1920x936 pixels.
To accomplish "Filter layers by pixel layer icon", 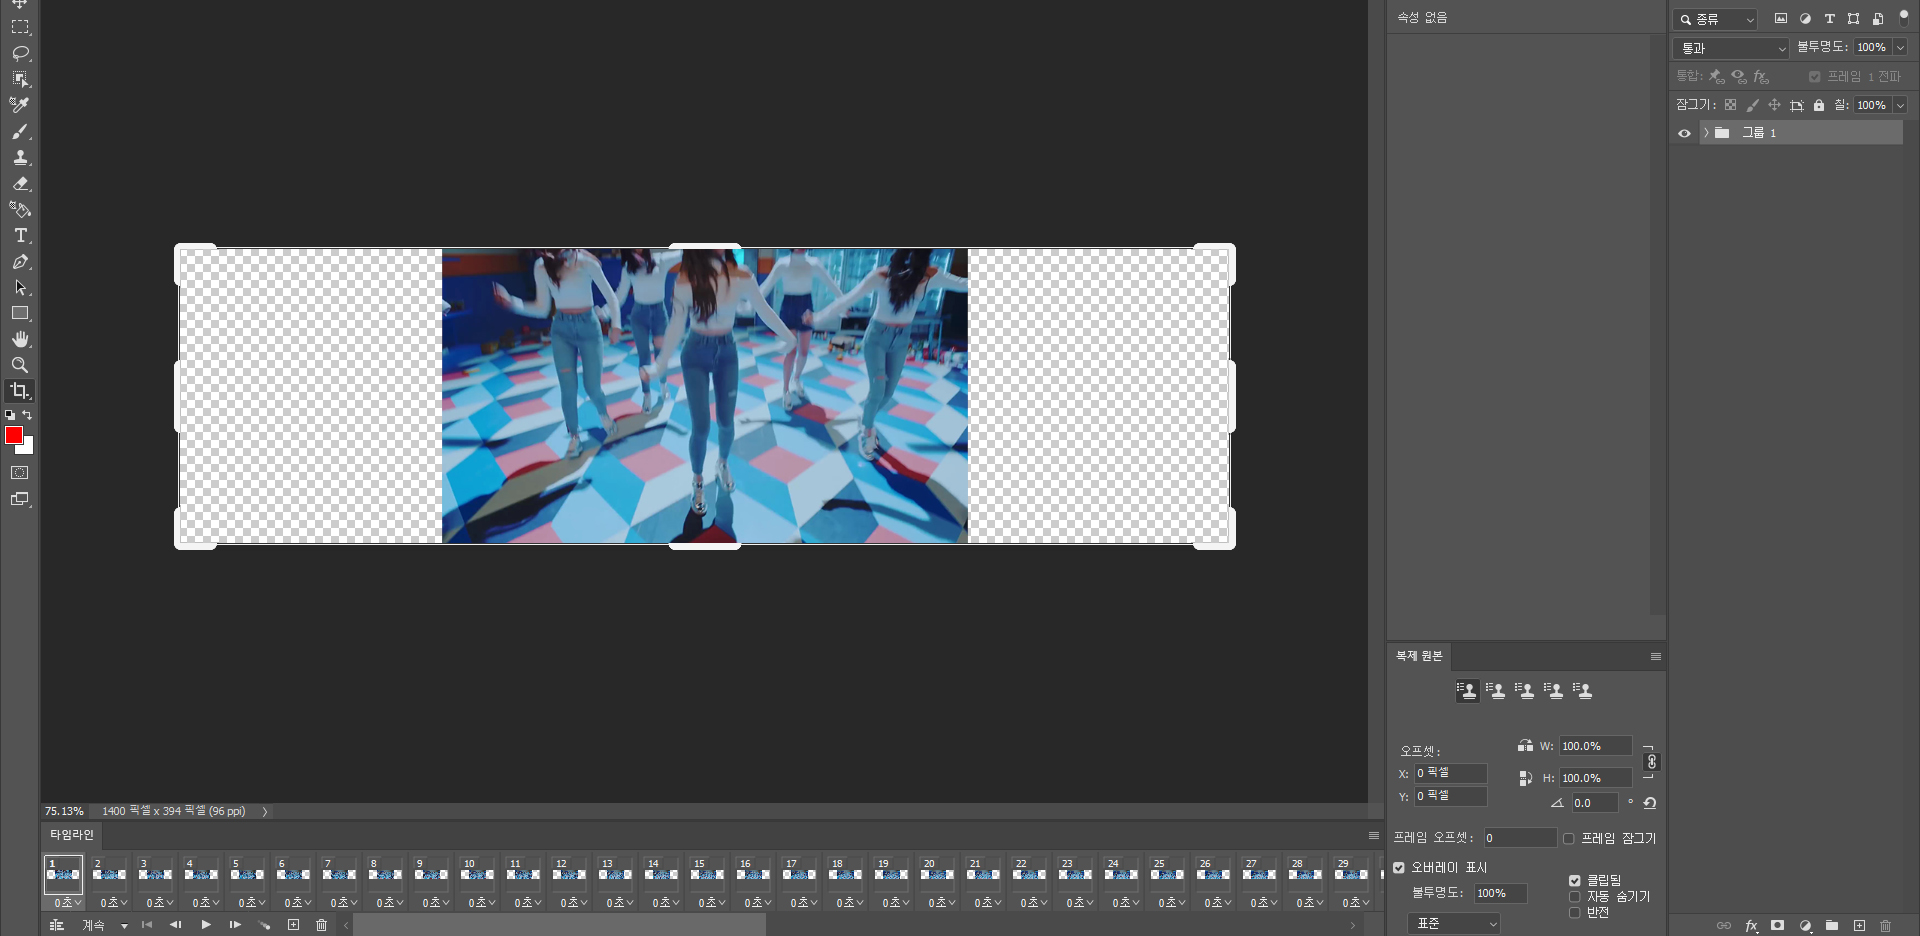I will tap(1781, 18).
